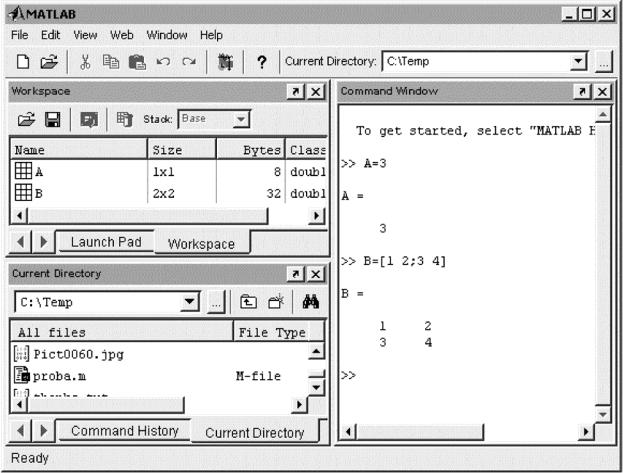Sort Workspace by Name column header

click(x=79, y=150)
